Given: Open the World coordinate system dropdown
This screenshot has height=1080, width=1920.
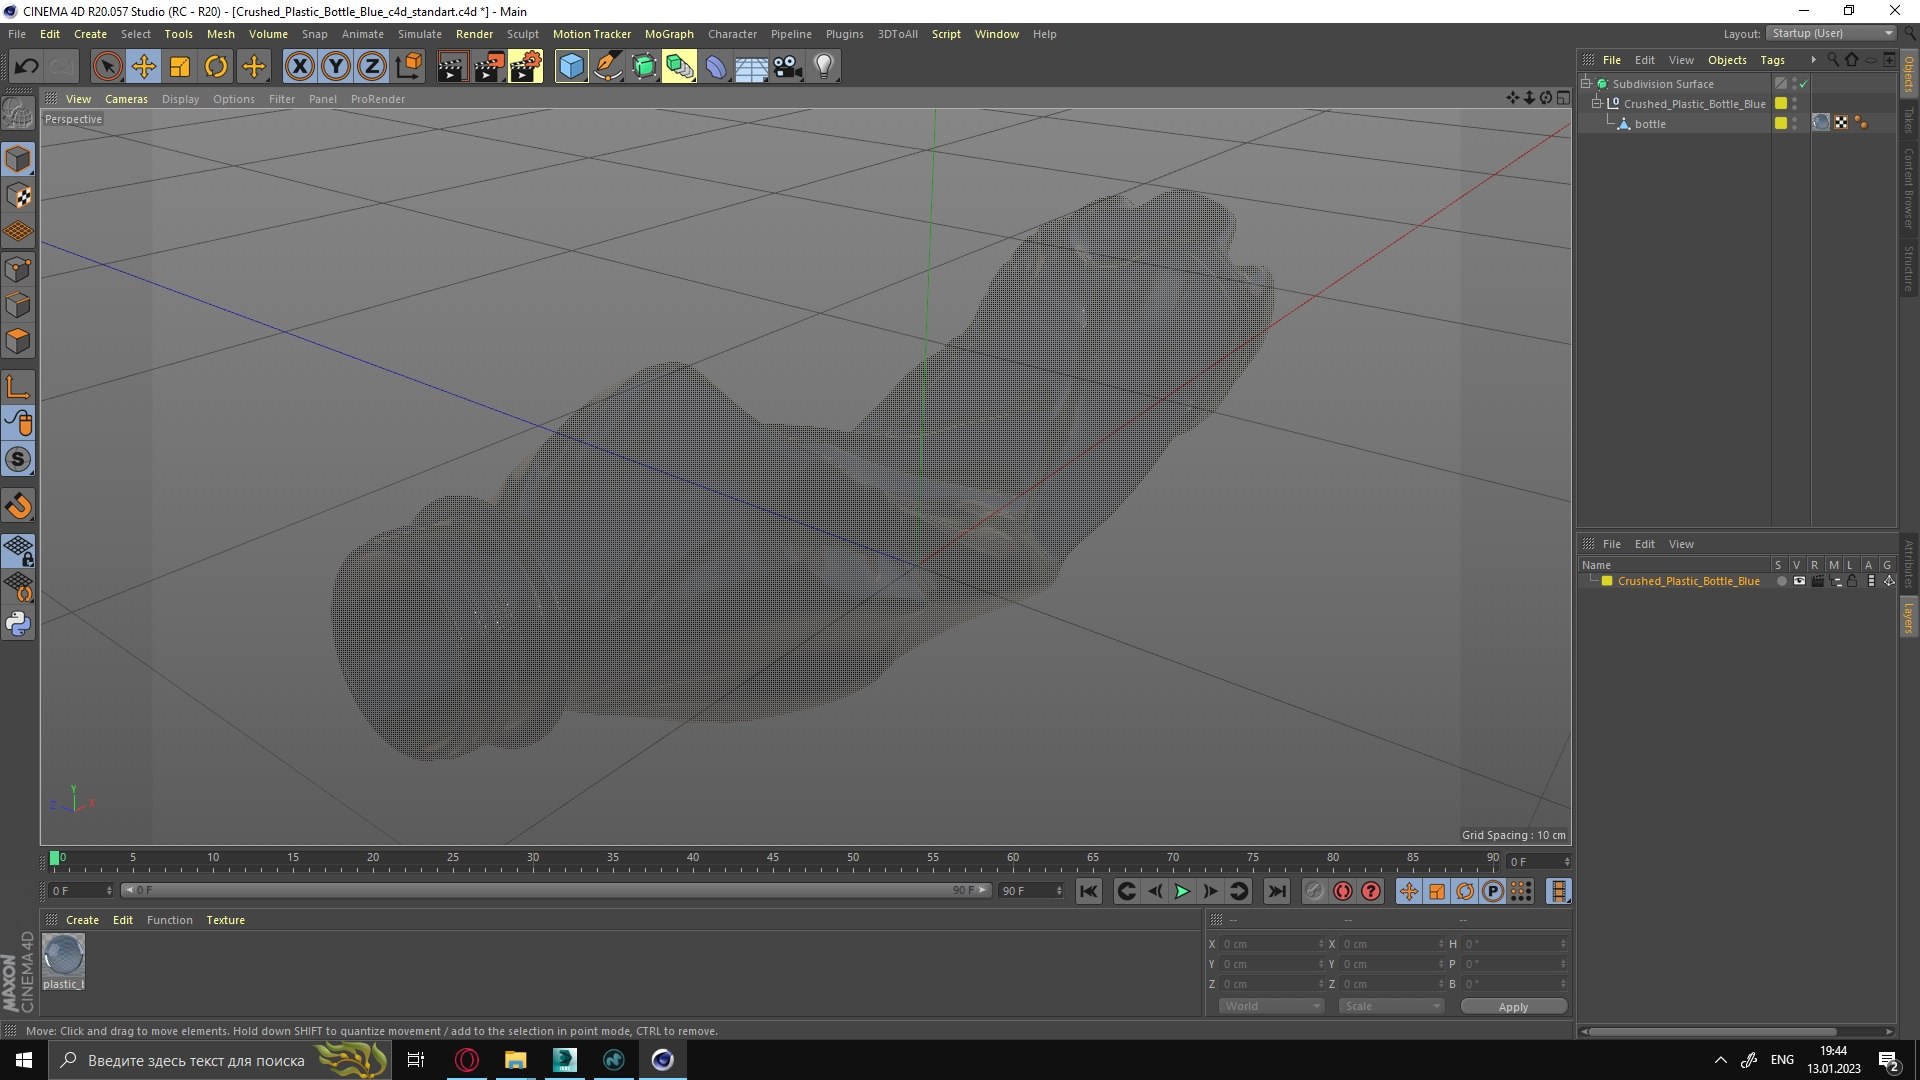Looking at the screenshot, I should click(x=1271, y=1006).
